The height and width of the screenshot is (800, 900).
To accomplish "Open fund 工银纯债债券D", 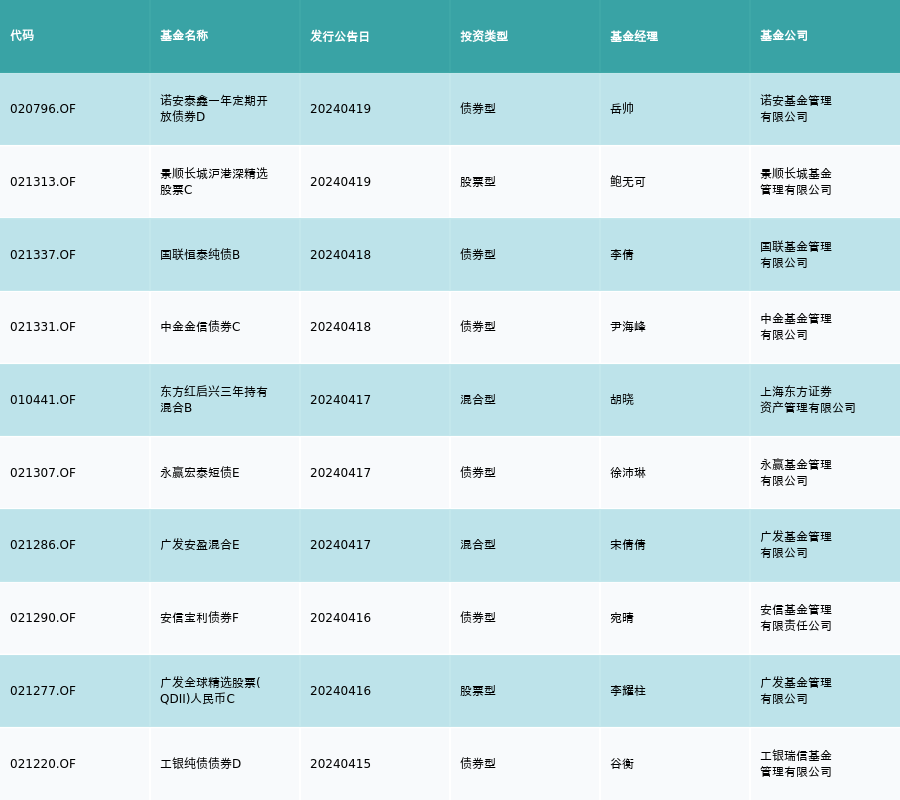I will point(201,764).
